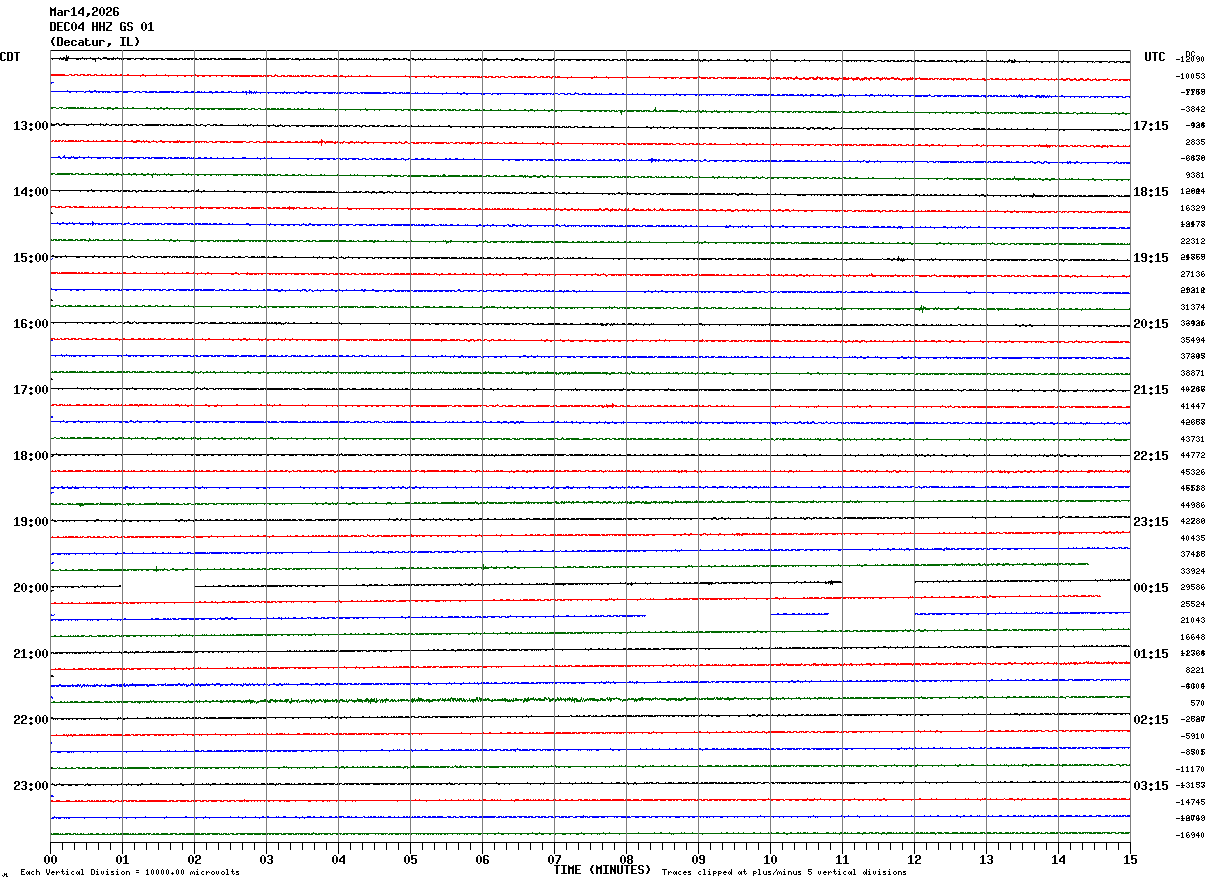
Task: Click the 20:00 CDT hour label
Action: point(31,588)
